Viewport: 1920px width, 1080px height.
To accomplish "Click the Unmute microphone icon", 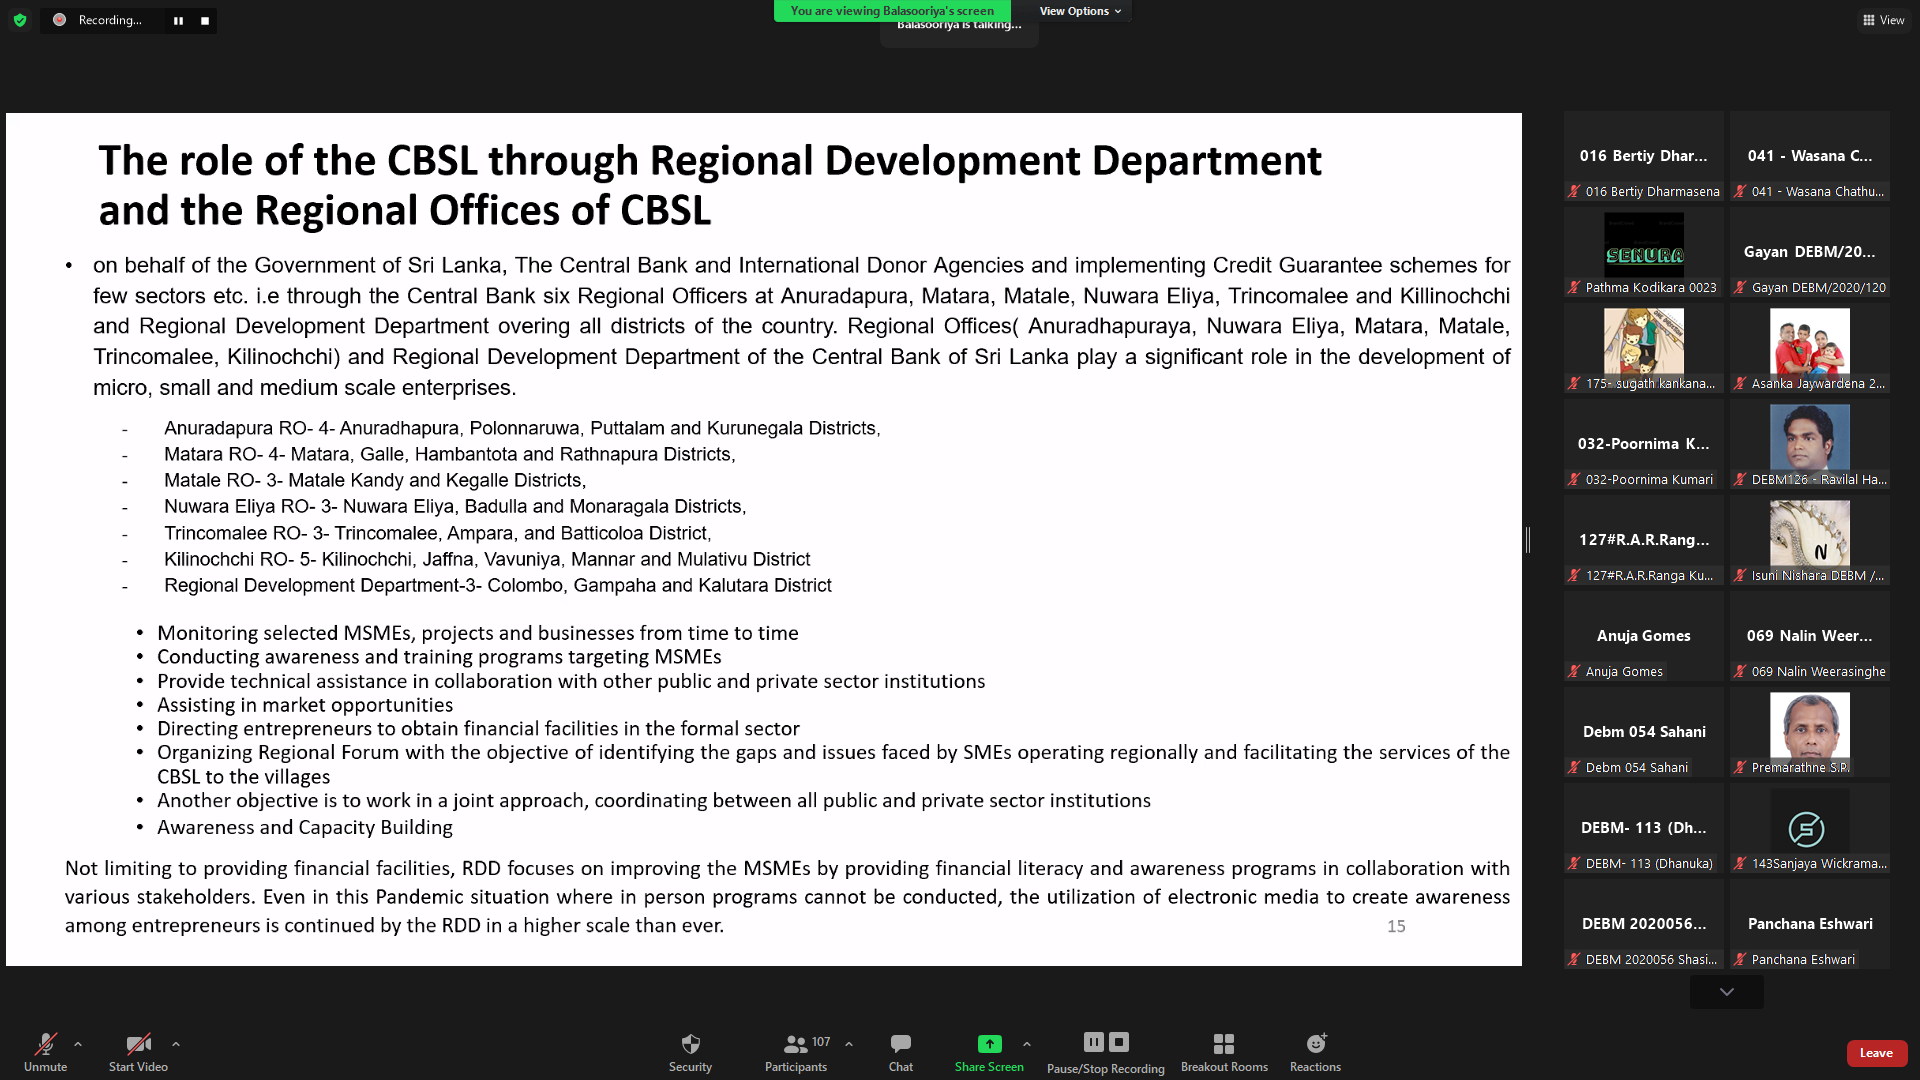I will (x=46, y=1044).
